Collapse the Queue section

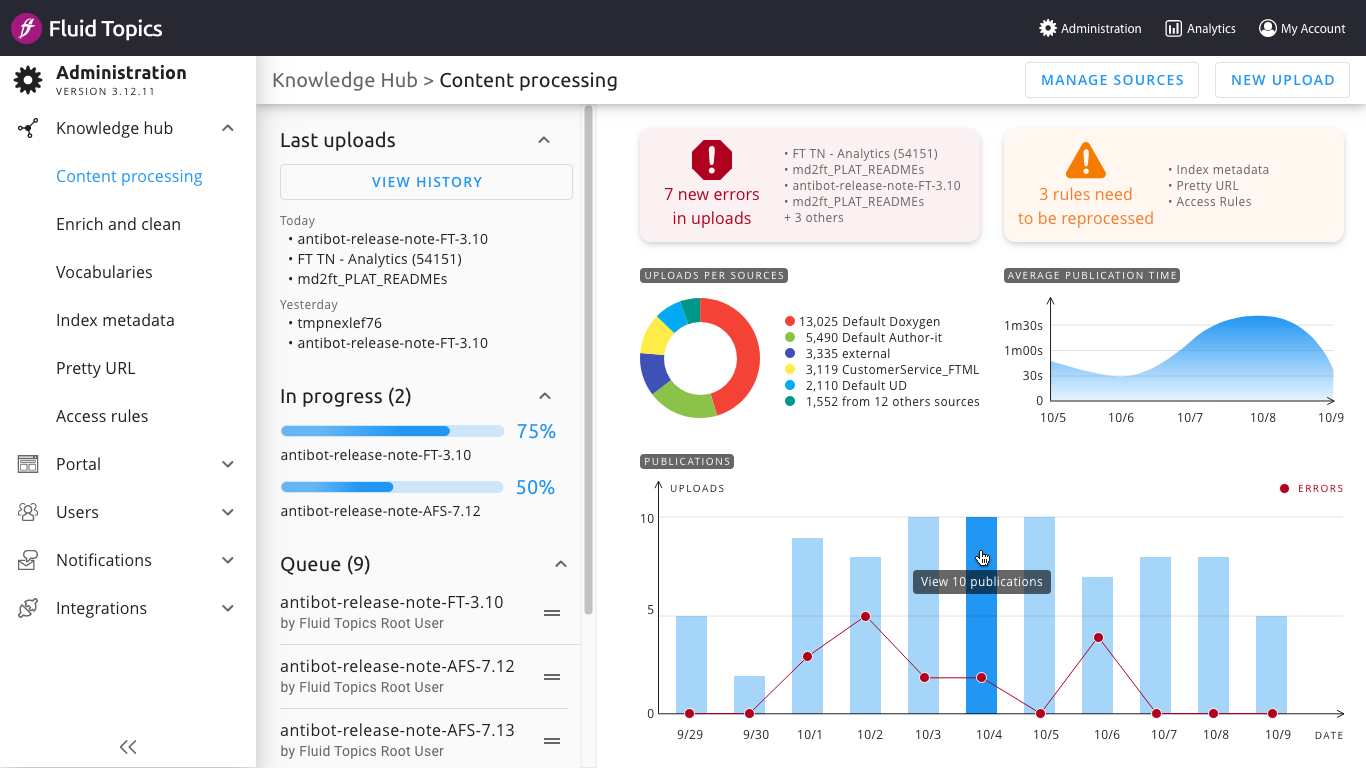click(x=561, y=564)
